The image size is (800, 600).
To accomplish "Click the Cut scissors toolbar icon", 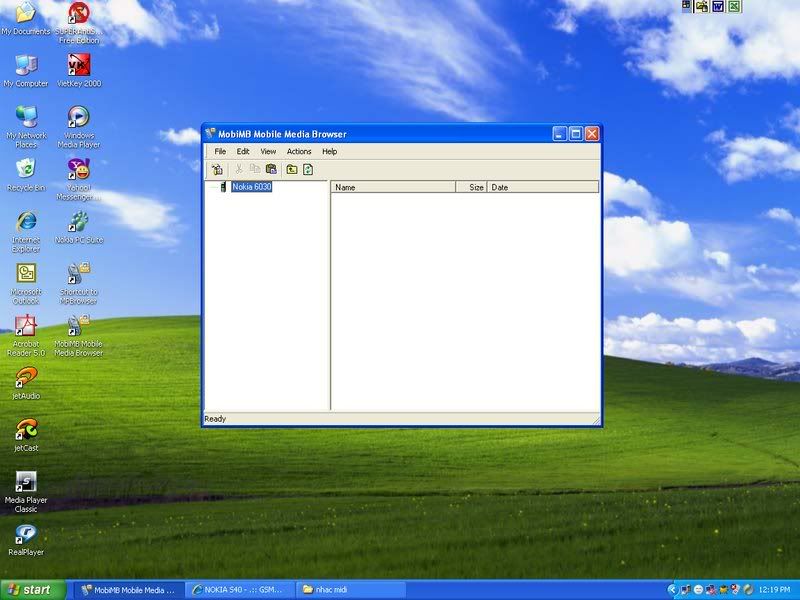I will click(239, 169).
